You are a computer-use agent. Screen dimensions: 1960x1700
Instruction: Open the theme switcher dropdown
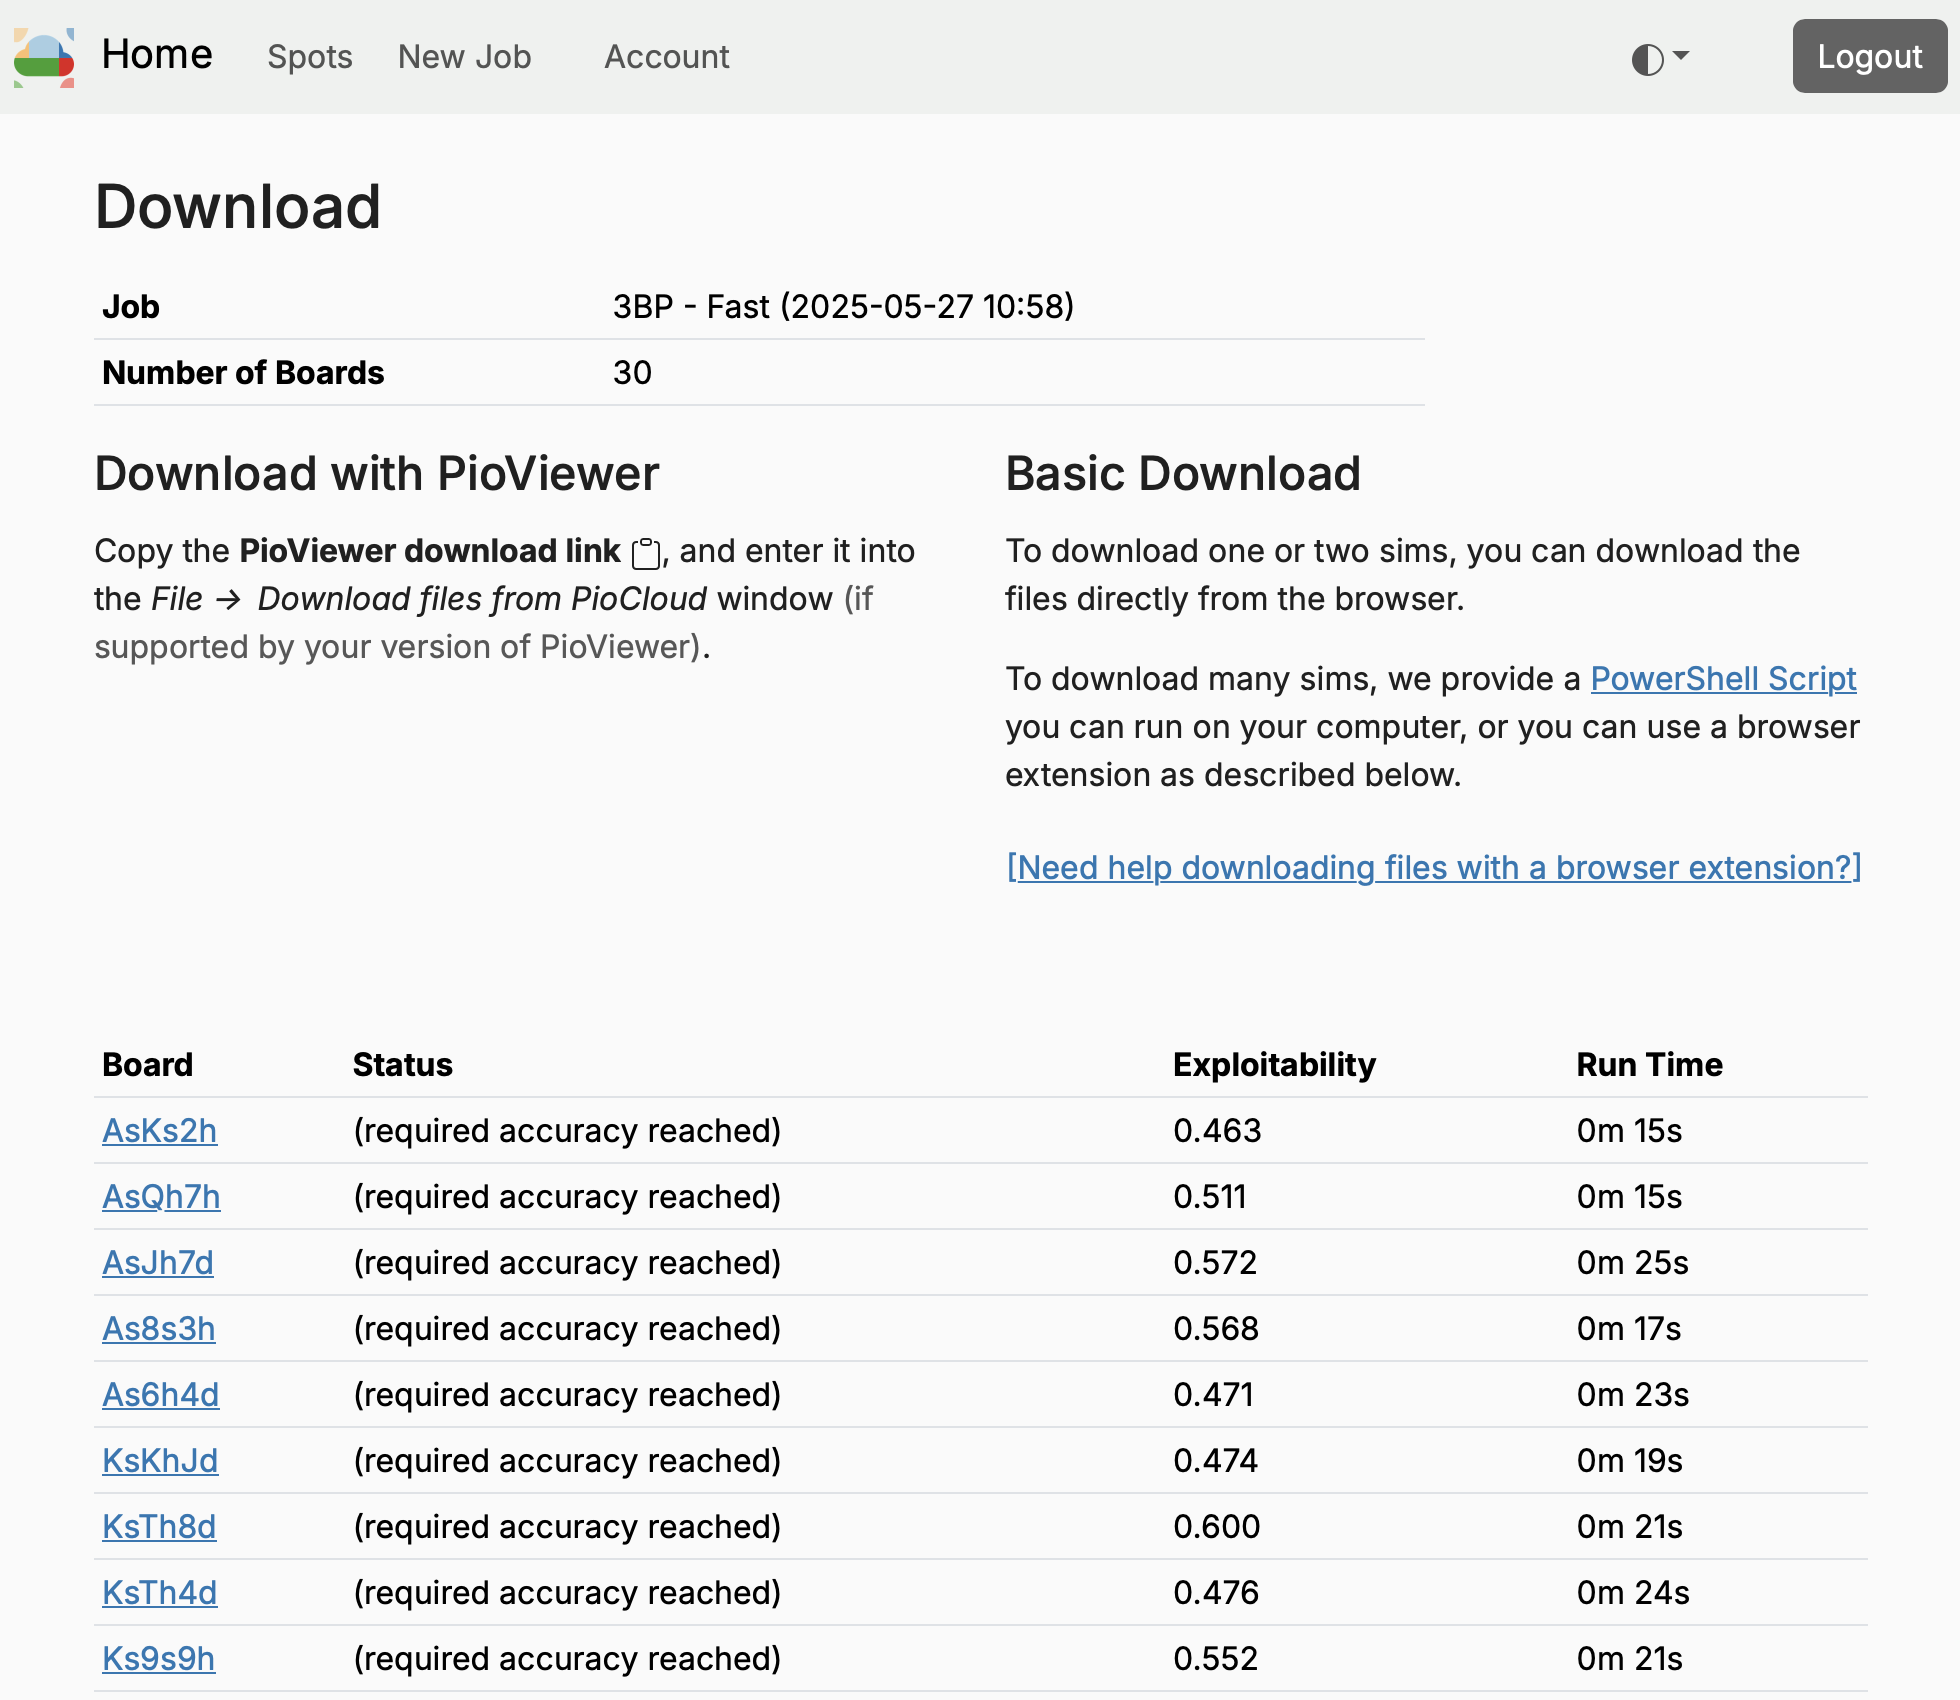1659,58
